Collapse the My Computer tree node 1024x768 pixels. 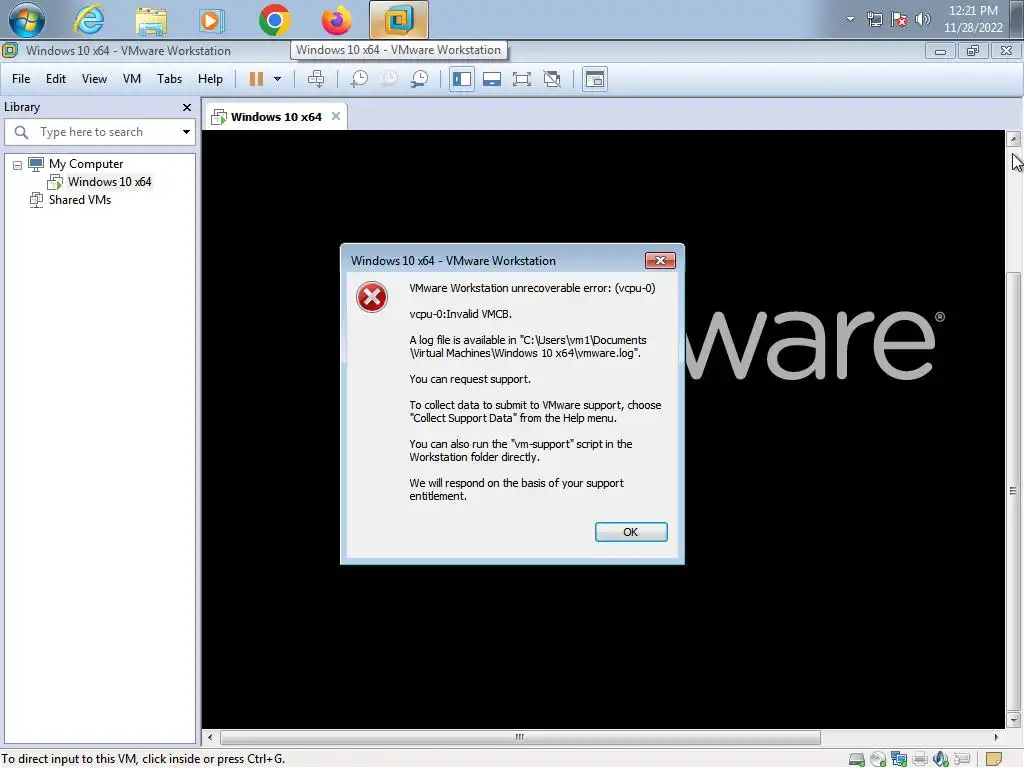pos(18,165)
